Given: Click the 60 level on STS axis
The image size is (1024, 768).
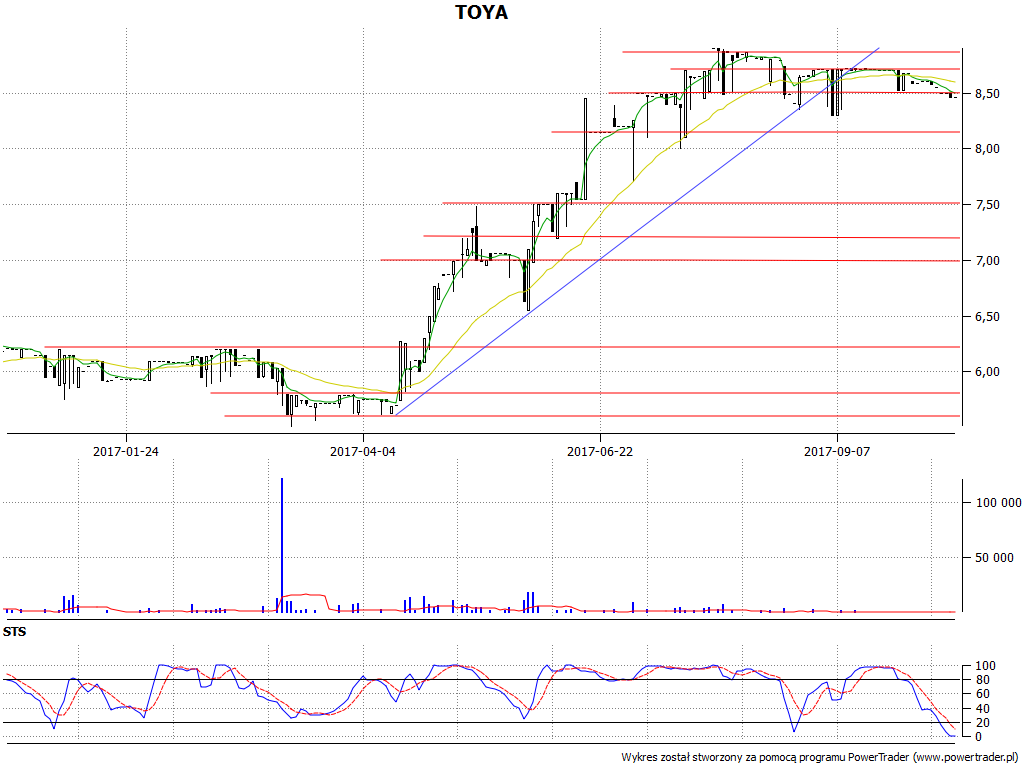Looking at the screenshot, I should [x=982, y=694].
